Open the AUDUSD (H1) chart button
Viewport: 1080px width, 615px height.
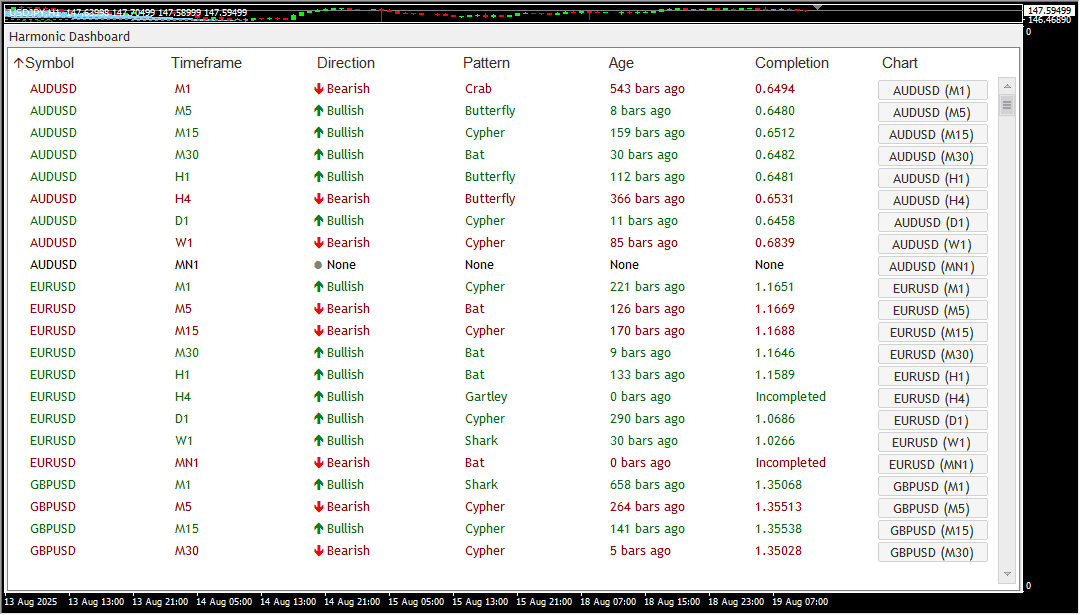click(x=933, y=178)
